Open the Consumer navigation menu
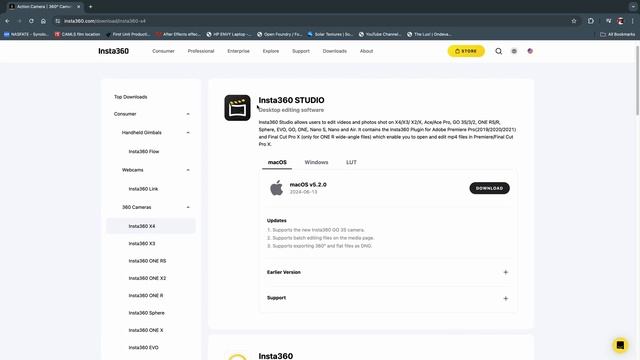The height and width of the screenshot is (360, 640). [x=163, y=51]
